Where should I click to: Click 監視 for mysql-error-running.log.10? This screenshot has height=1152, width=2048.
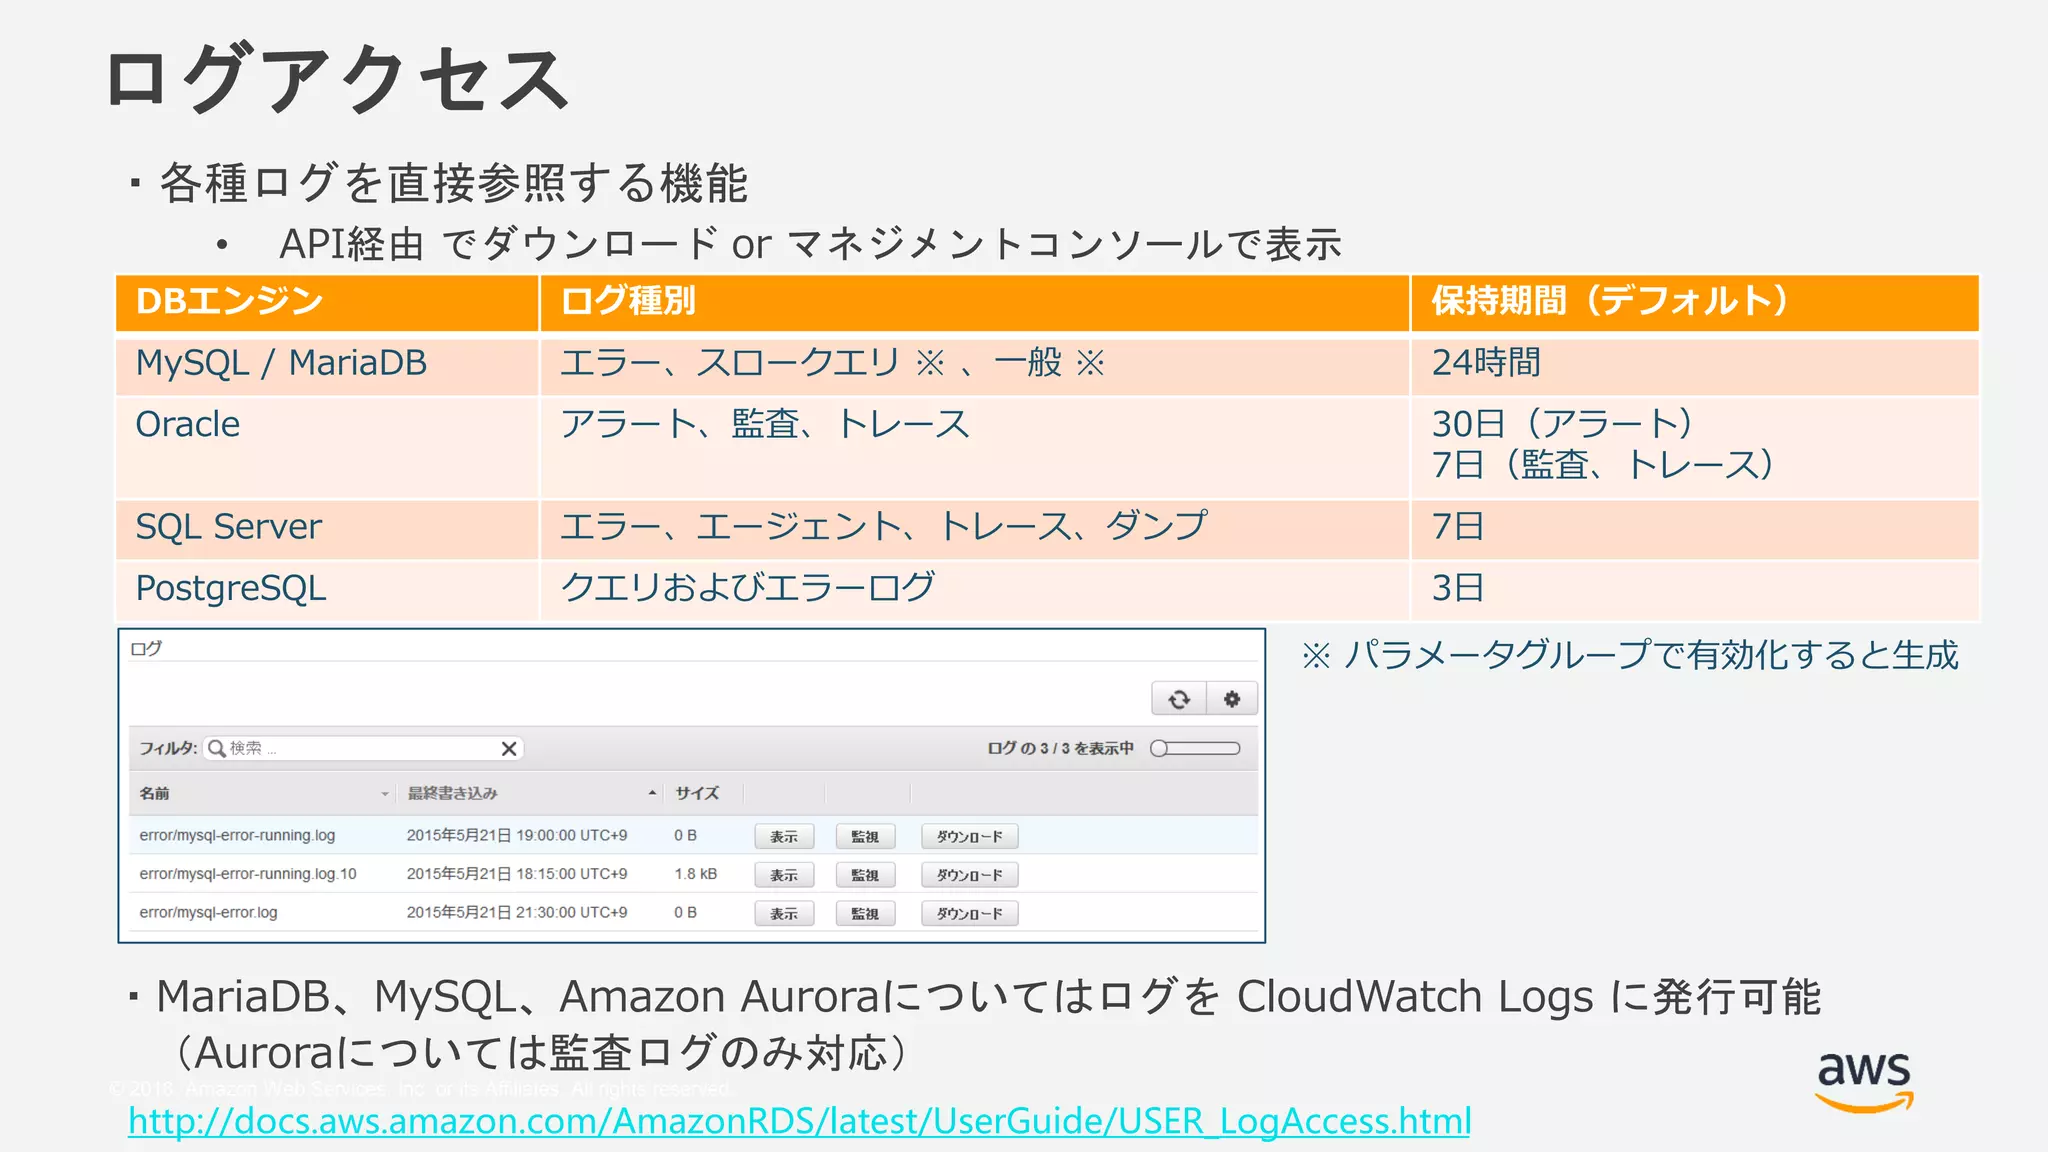click(865, 875)
